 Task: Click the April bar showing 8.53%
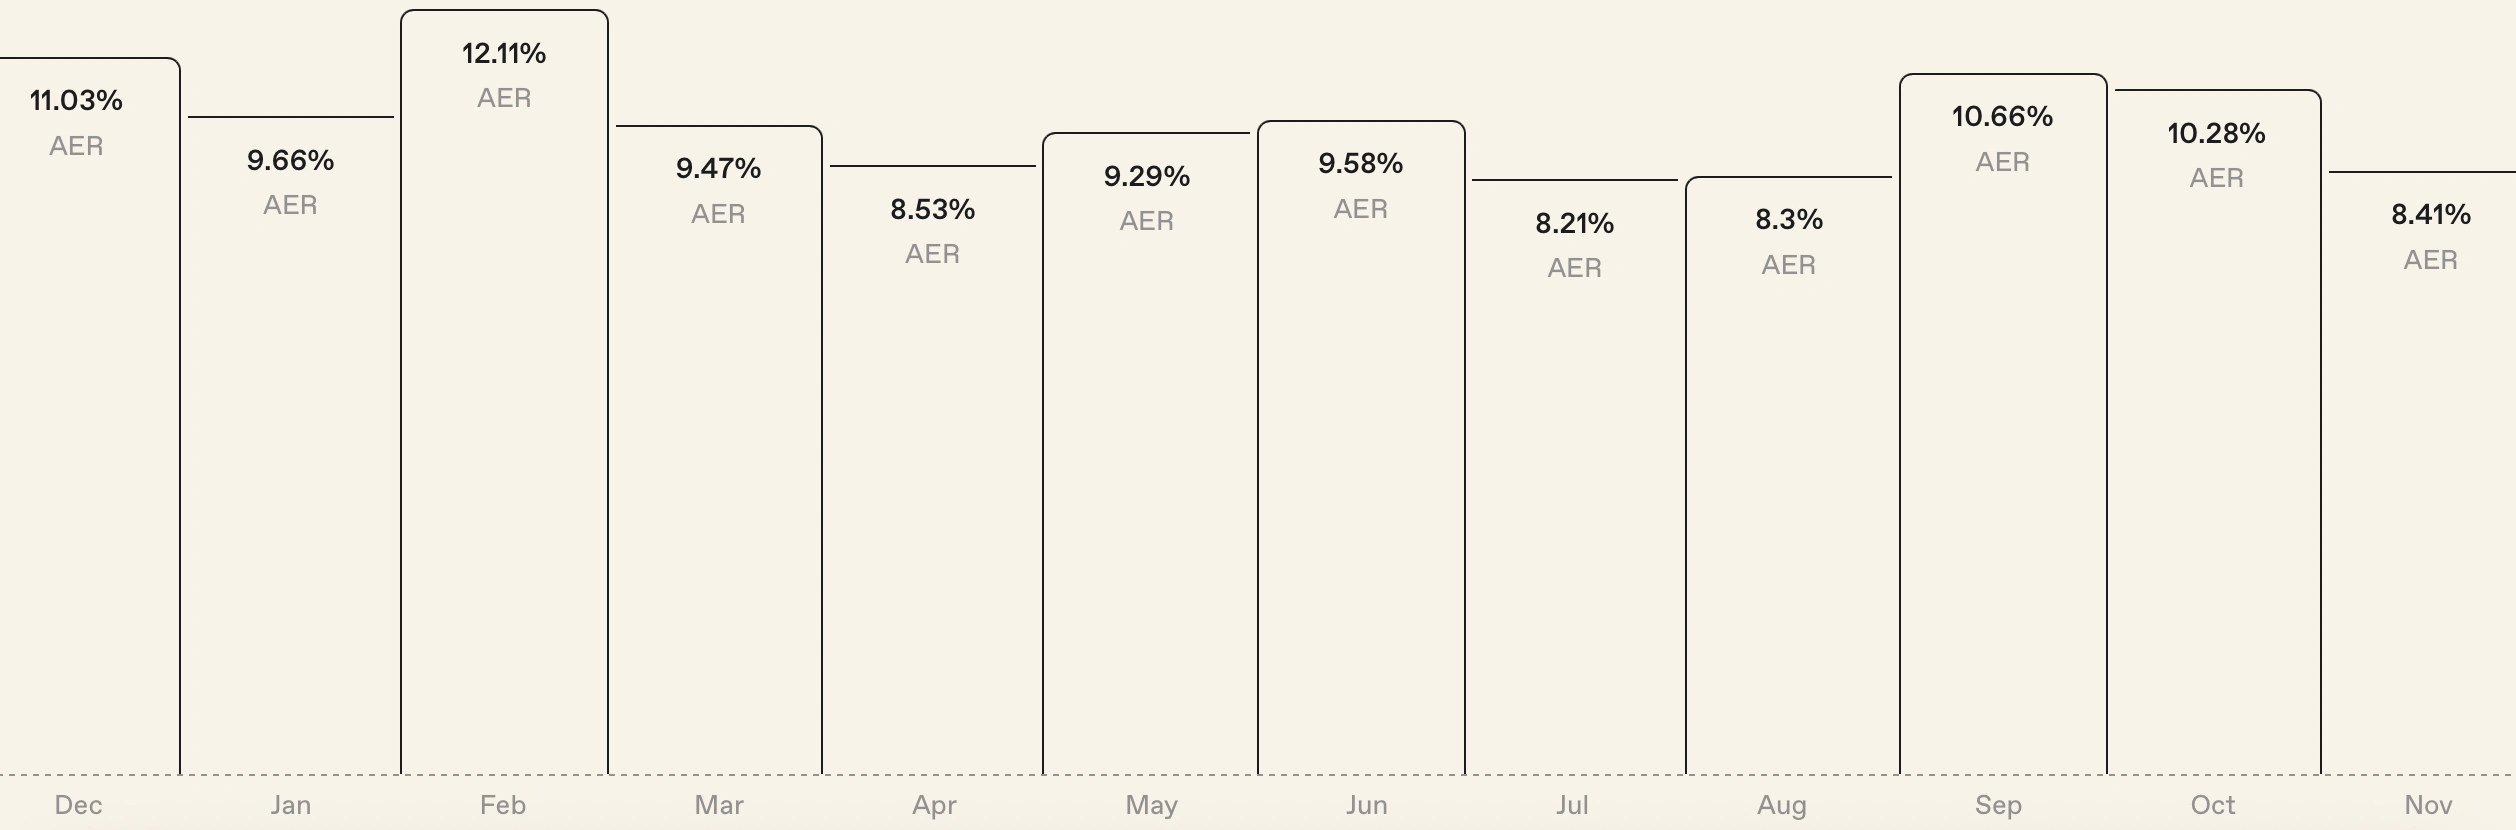pyautogui.click(x=932, y=470)
